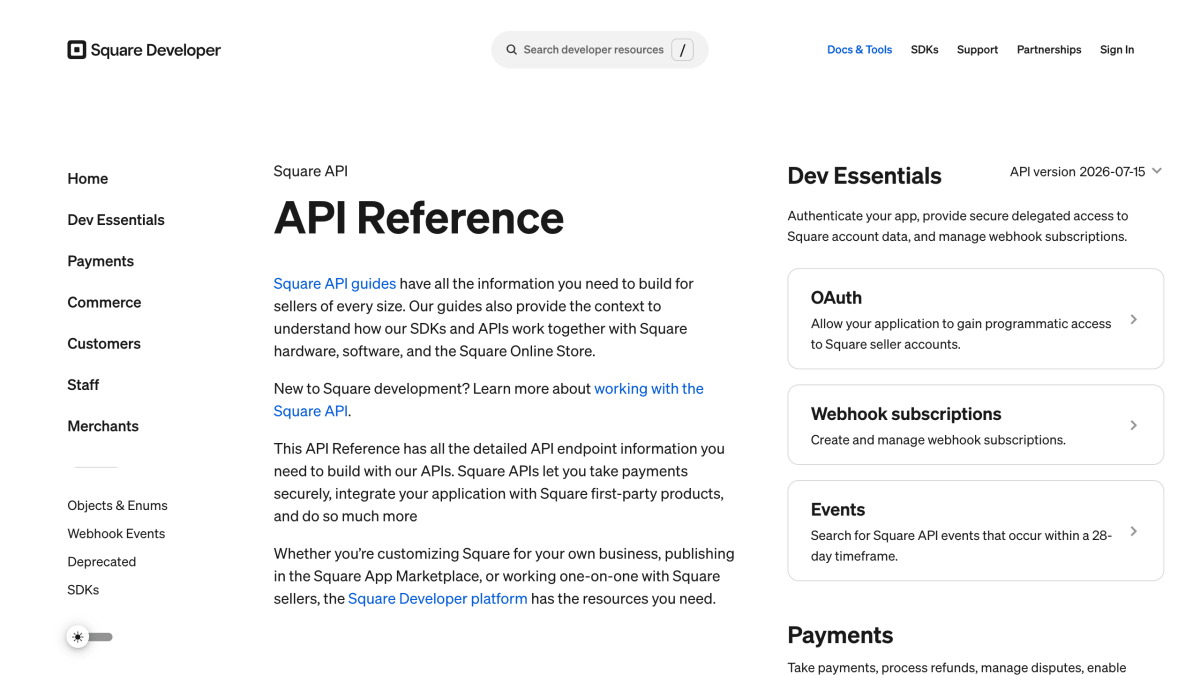Click the Payments section heading
The width and height of the screenshot is (1200, 675).
coord(840,635)
